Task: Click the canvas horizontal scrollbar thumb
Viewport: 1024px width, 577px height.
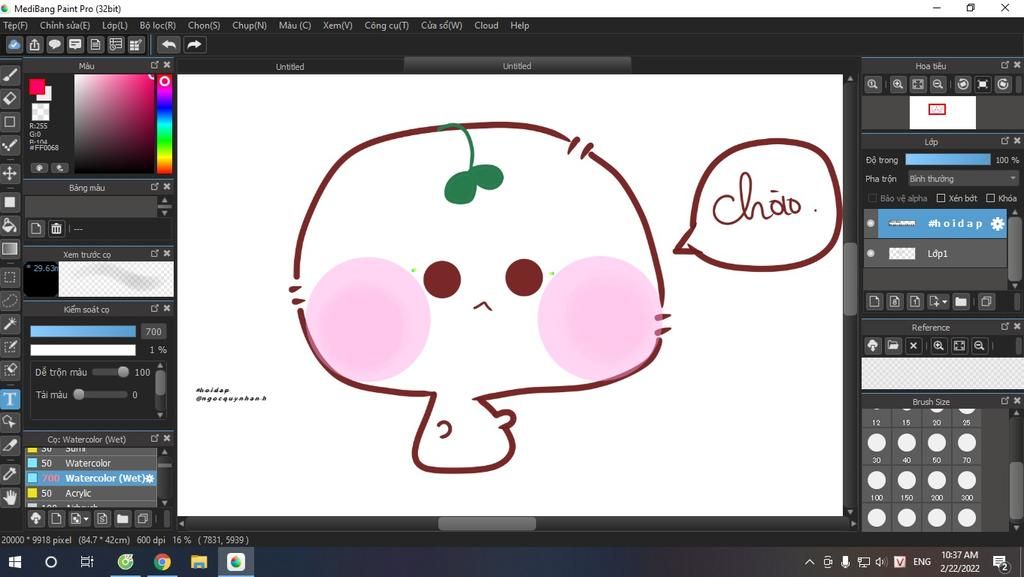Action: (x=487, y=523)
